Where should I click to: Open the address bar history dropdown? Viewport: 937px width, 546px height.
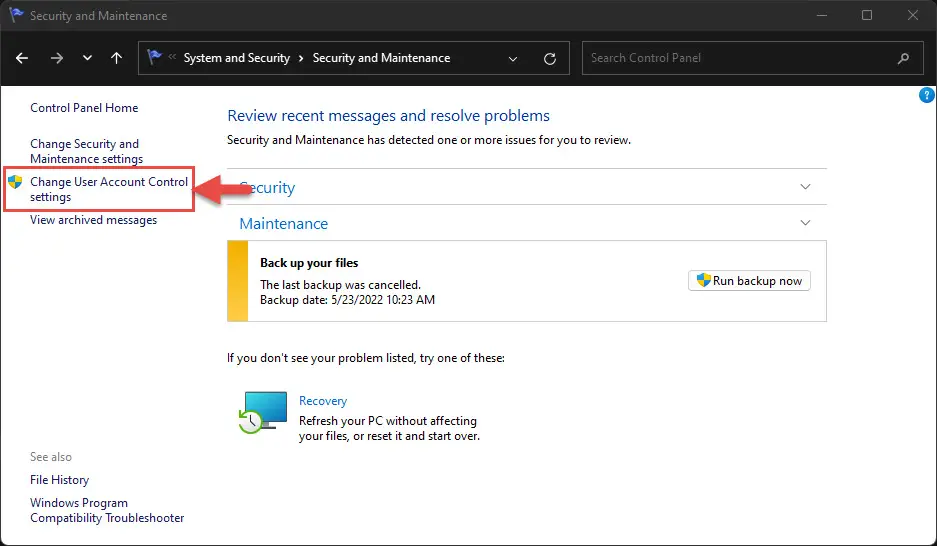(513, 58)
